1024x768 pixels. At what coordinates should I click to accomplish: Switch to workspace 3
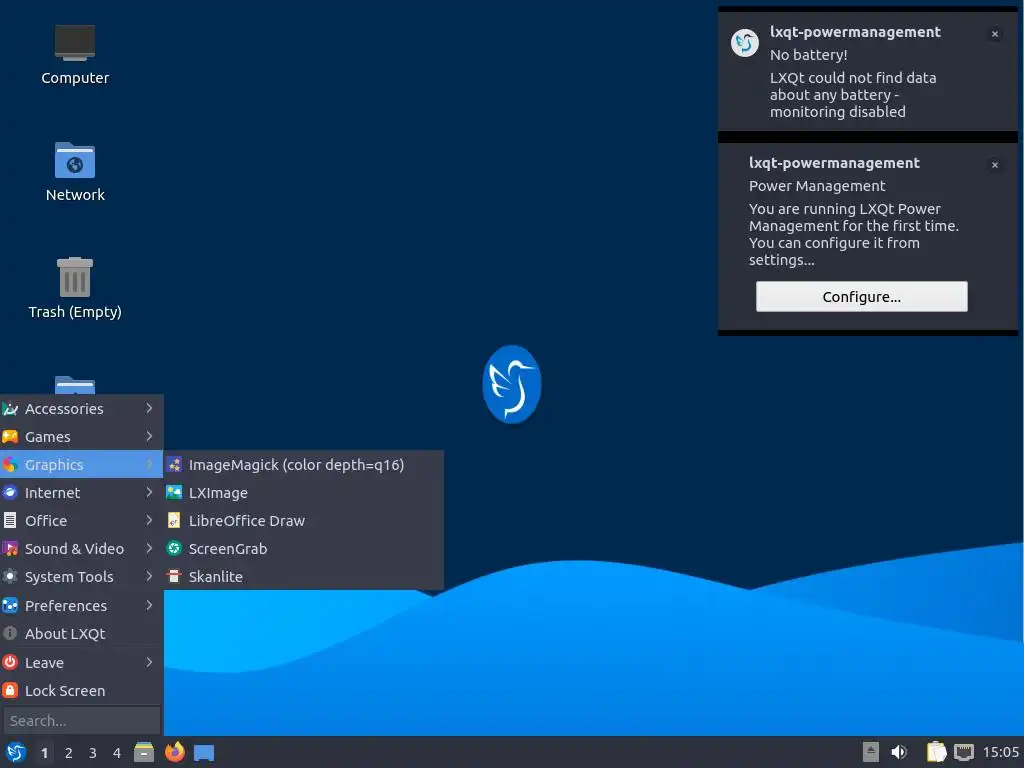pyautogui.click(x=93, y=753)
